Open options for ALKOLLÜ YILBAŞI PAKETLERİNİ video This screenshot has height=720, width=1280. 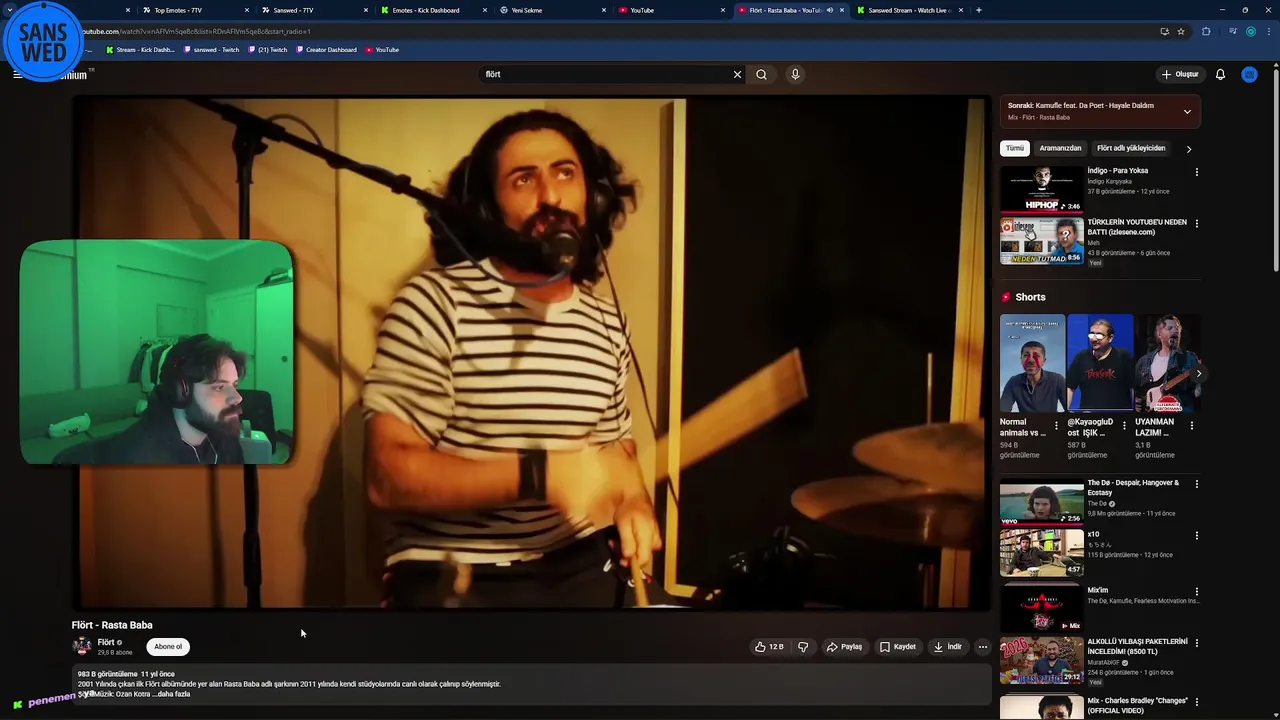[1196, 643]
